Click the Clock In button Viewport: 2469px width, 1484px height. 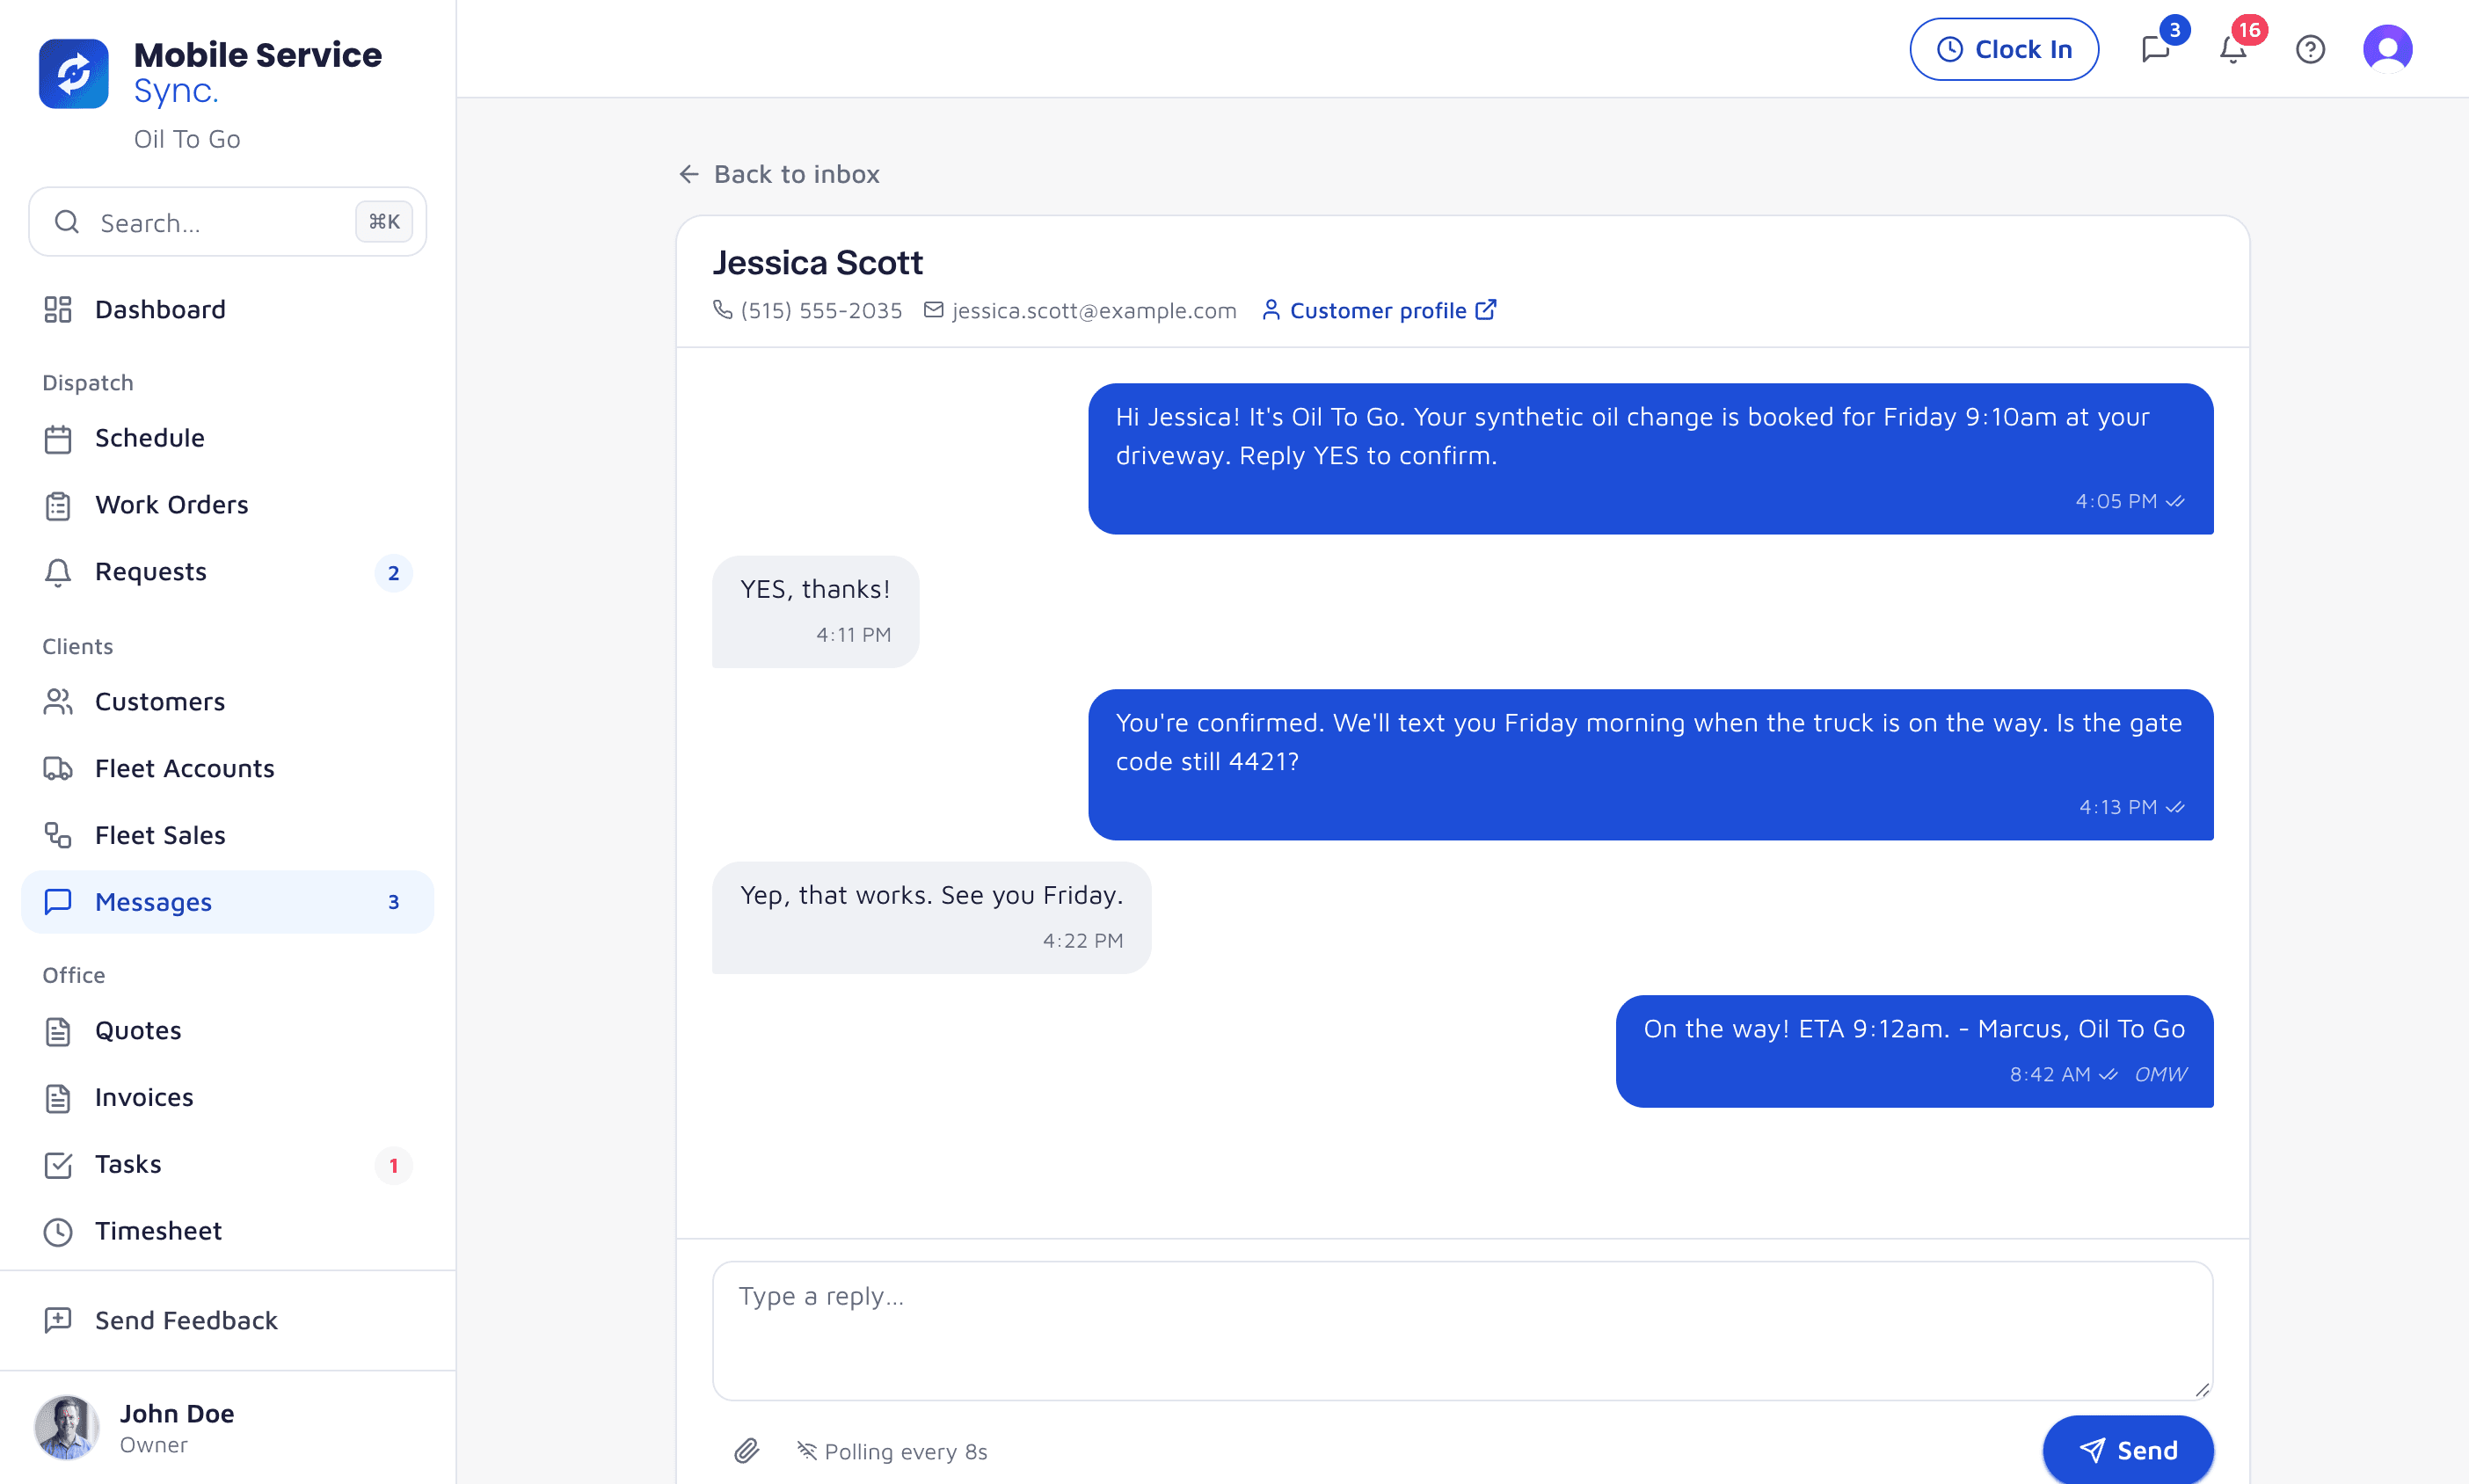tap(2003, 49)
